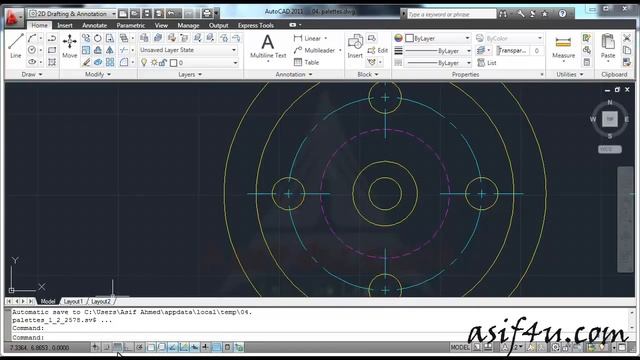Expand the Block panel

click(367, 74)
